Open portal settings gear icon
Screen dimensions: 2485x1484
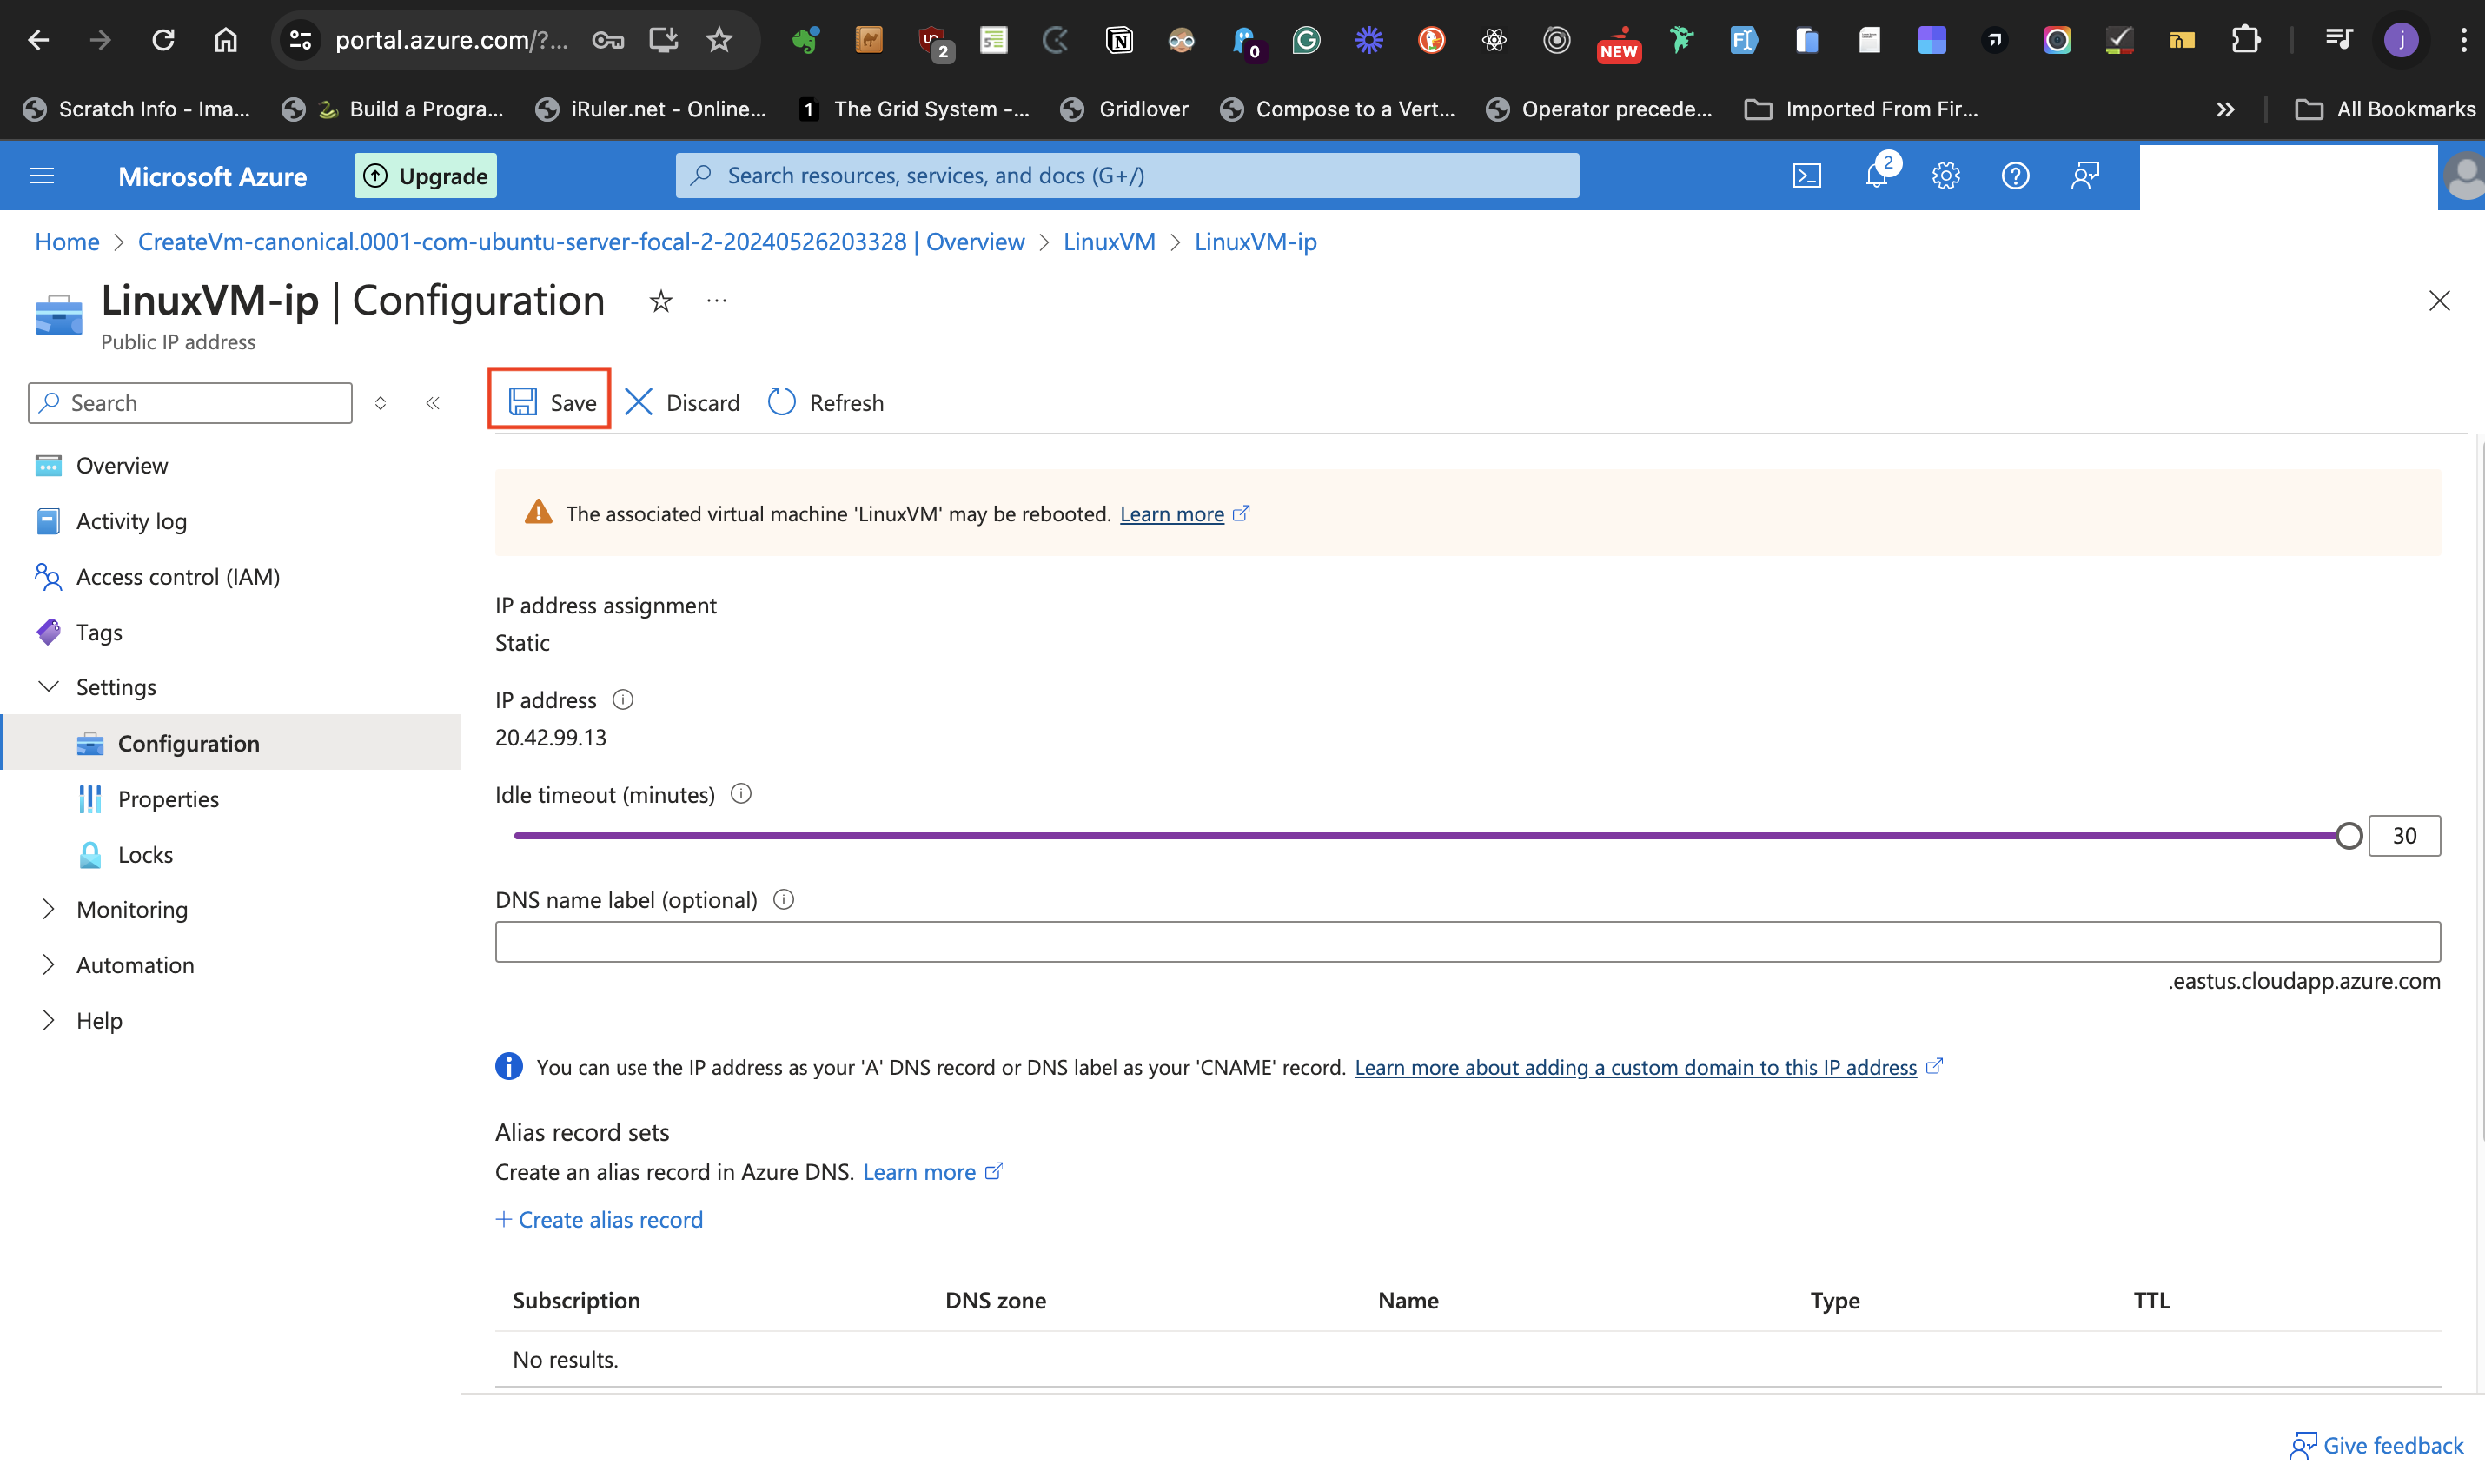(1945, 176)
